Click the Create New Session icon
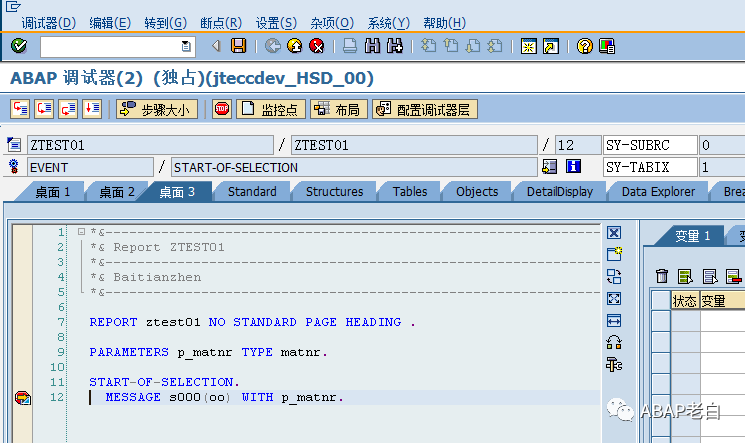 pyautogui.click(x=528, y=46)
